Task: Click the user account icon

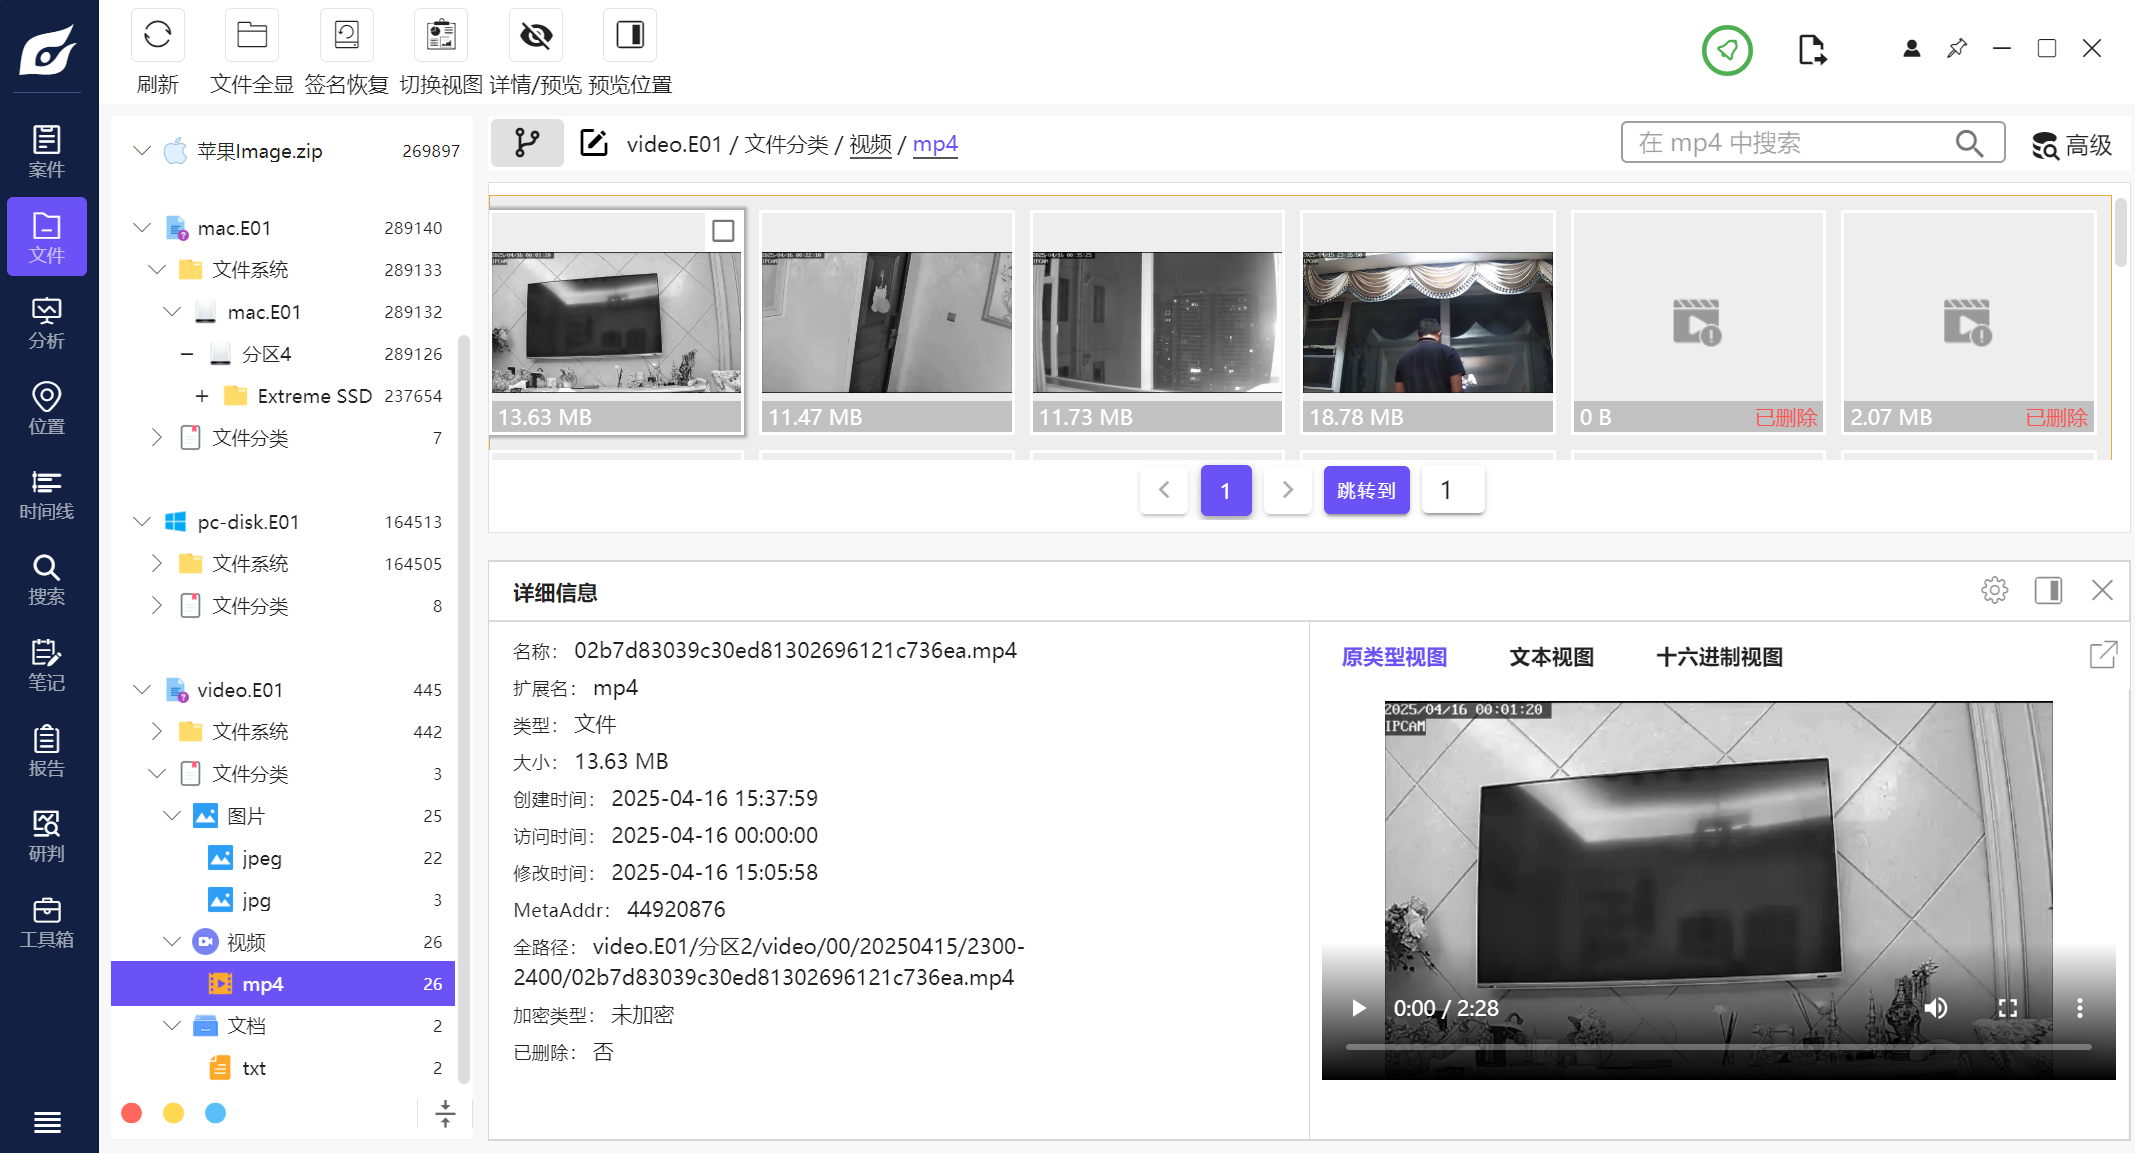Action: 1911,48
